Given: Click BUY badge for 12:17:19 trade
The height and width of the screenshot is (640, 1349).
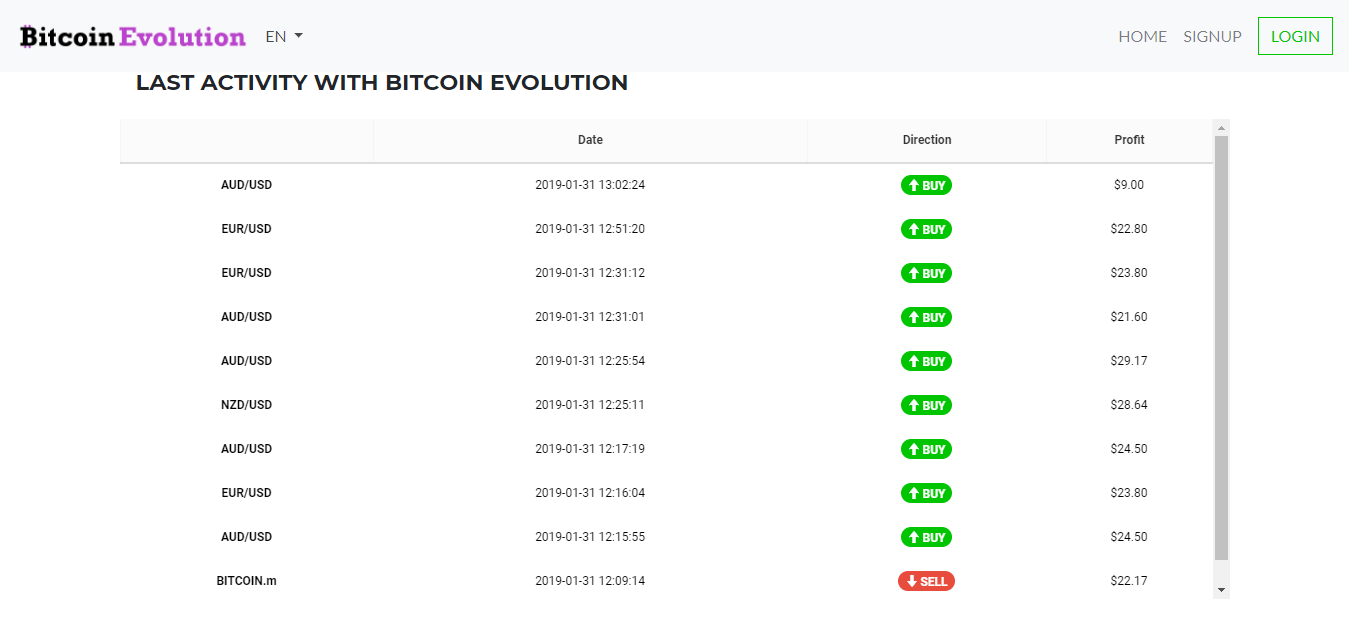Looking at the screenshot, I should 926,449.
